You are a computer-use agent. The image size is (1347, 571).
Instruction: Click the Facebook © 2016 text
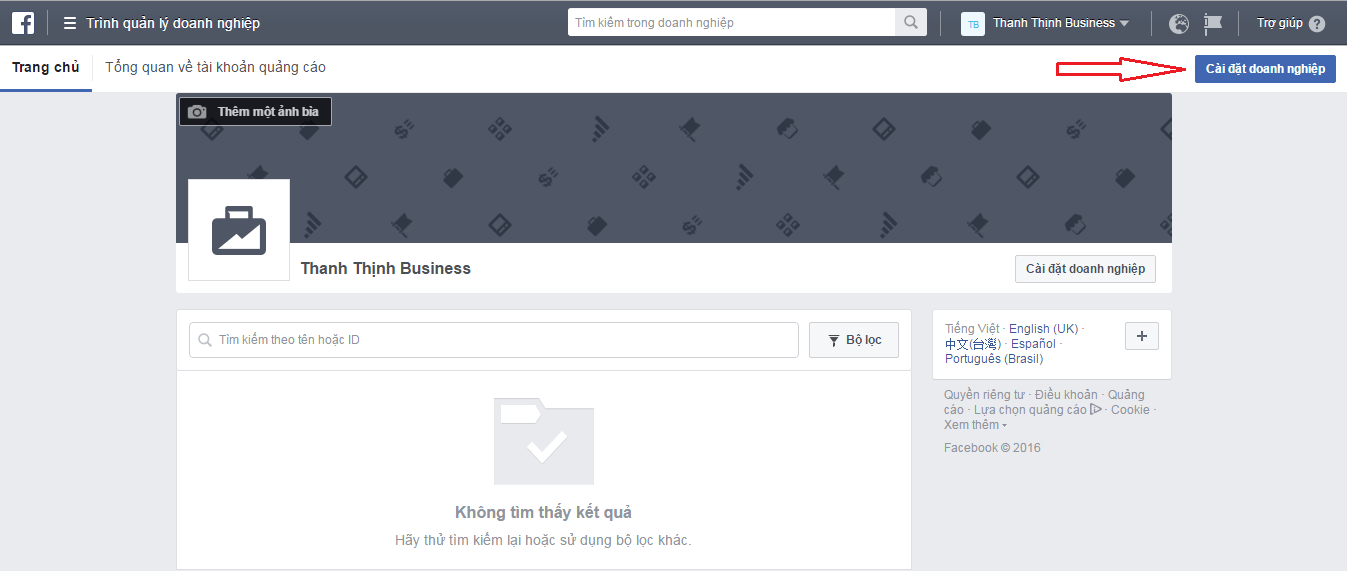coord(992,448)
